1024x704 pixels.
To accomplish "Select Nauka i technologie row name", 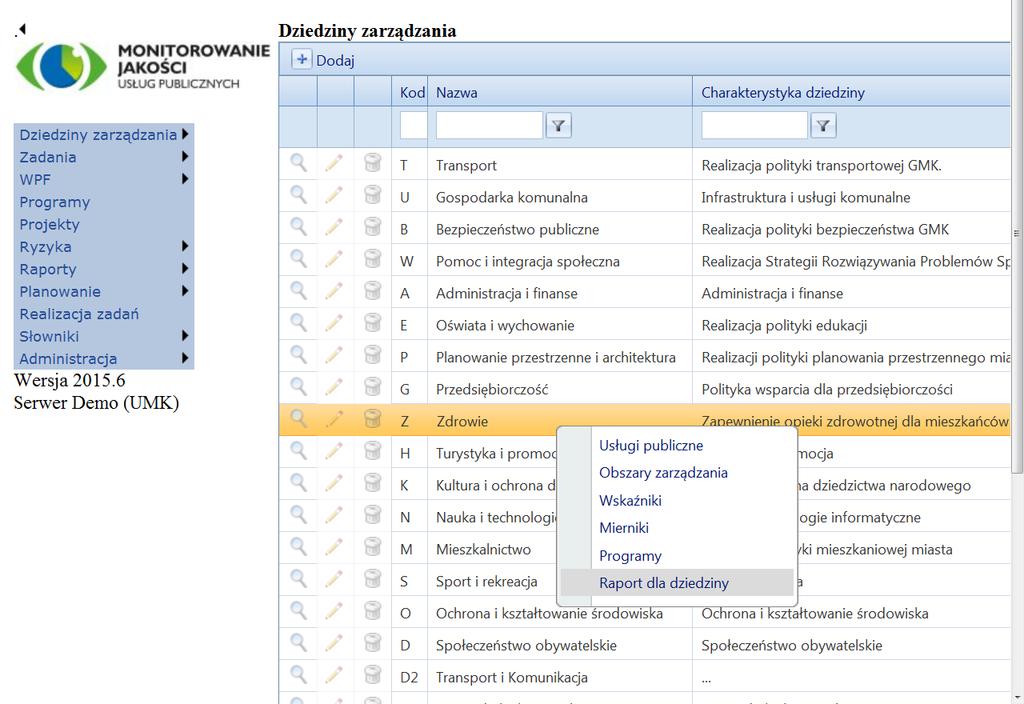I will pyautogui.click(x=496, y=517).
